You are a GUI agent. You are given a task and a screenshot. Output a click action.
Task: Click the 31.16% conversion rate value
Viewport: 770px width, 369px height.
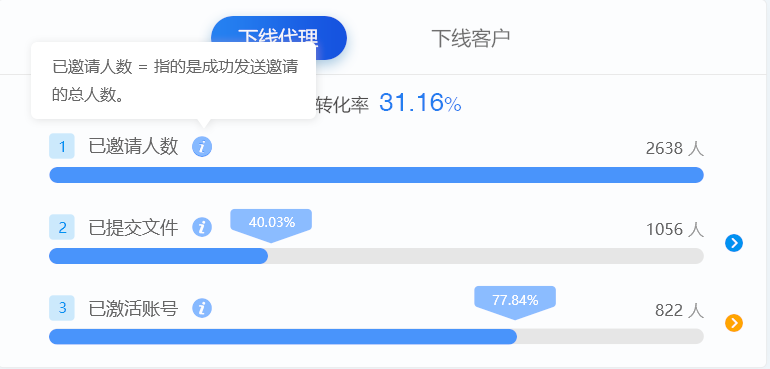pyautogui.click(x=420, y=103)
